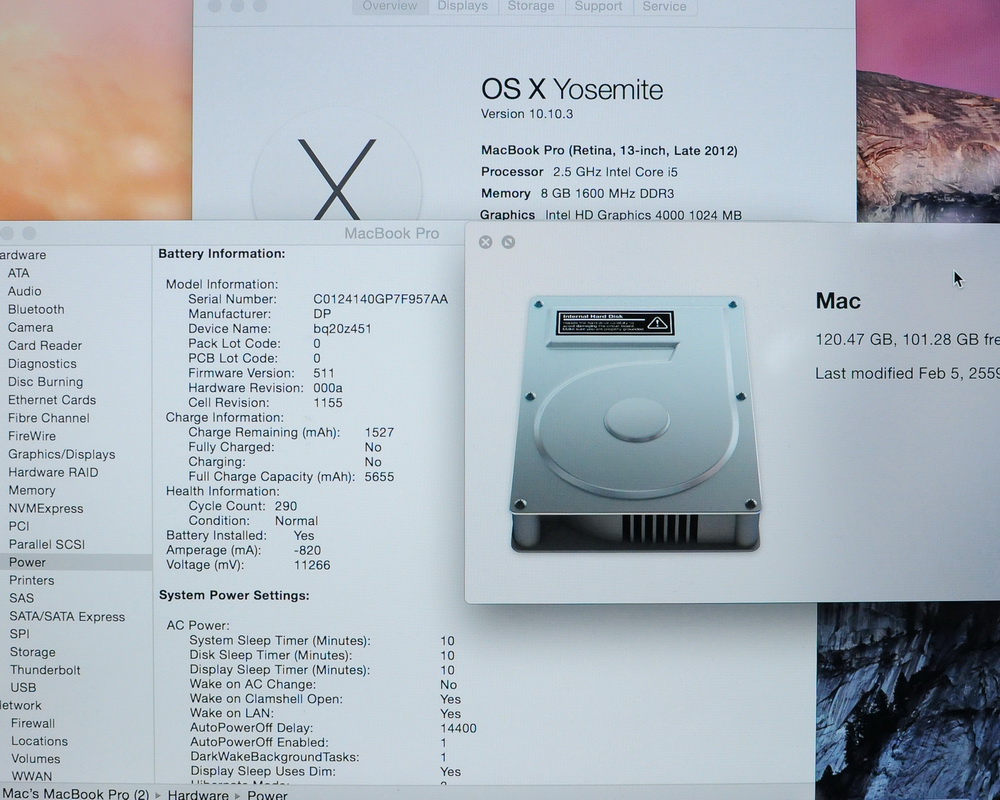1000x800 pixels.
Task: Select Hardware RAID in the sidebar
Action: coord(53,473)
